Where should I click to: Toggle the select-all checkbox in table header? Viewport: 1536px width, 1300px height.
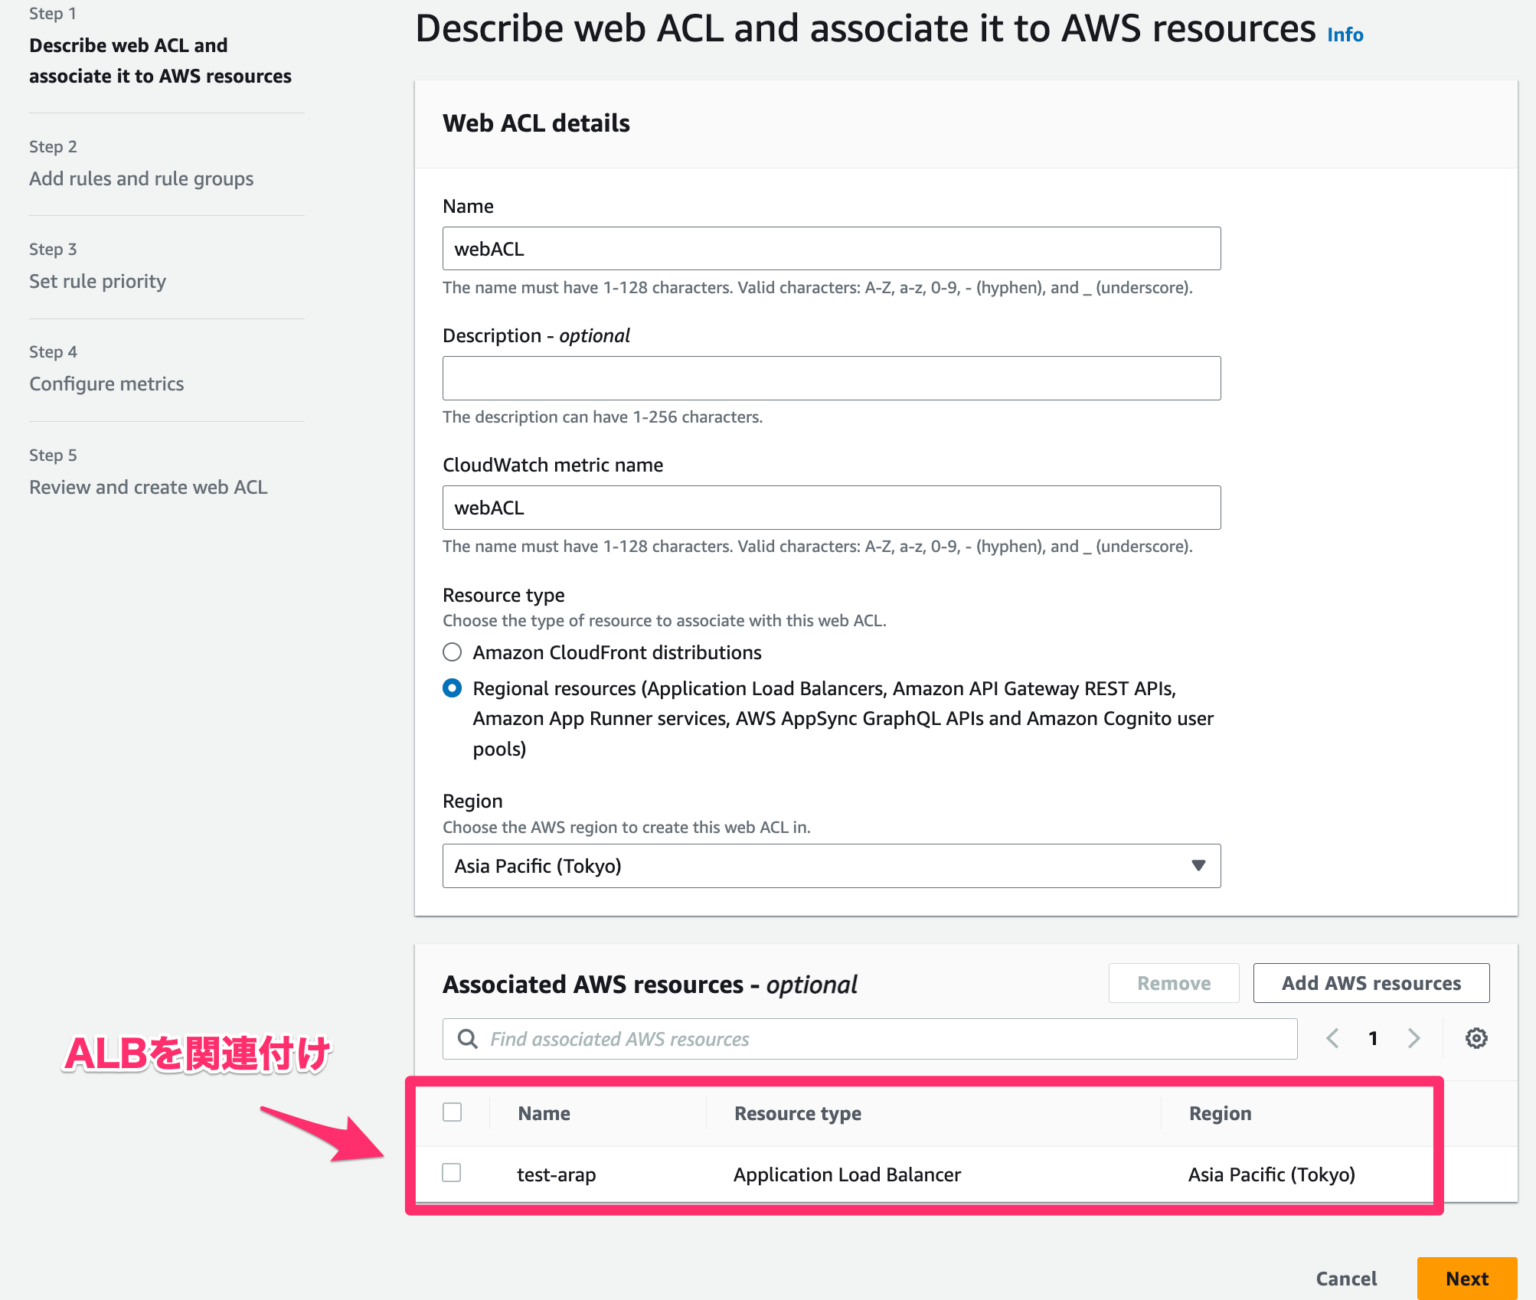453,1112
